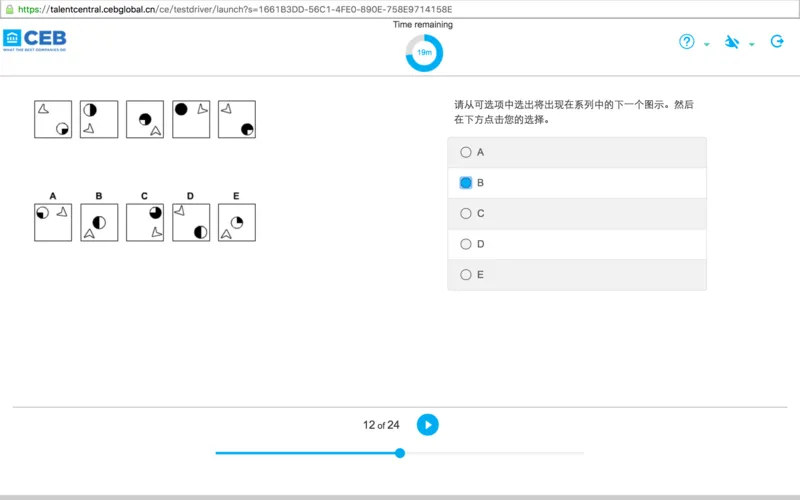Click answer figure D thumbnail
Image resolution: width=800 pixels, height=500 pixels.
pyautogui.click(x=191, y=222)
